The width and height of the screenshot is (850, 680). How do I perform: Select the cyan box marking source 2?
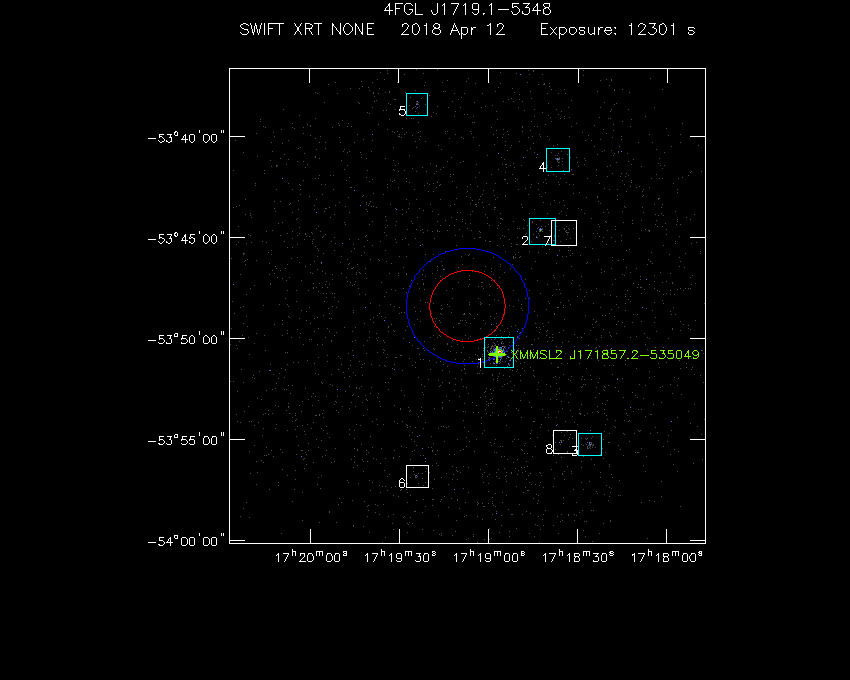click(542, 232)
